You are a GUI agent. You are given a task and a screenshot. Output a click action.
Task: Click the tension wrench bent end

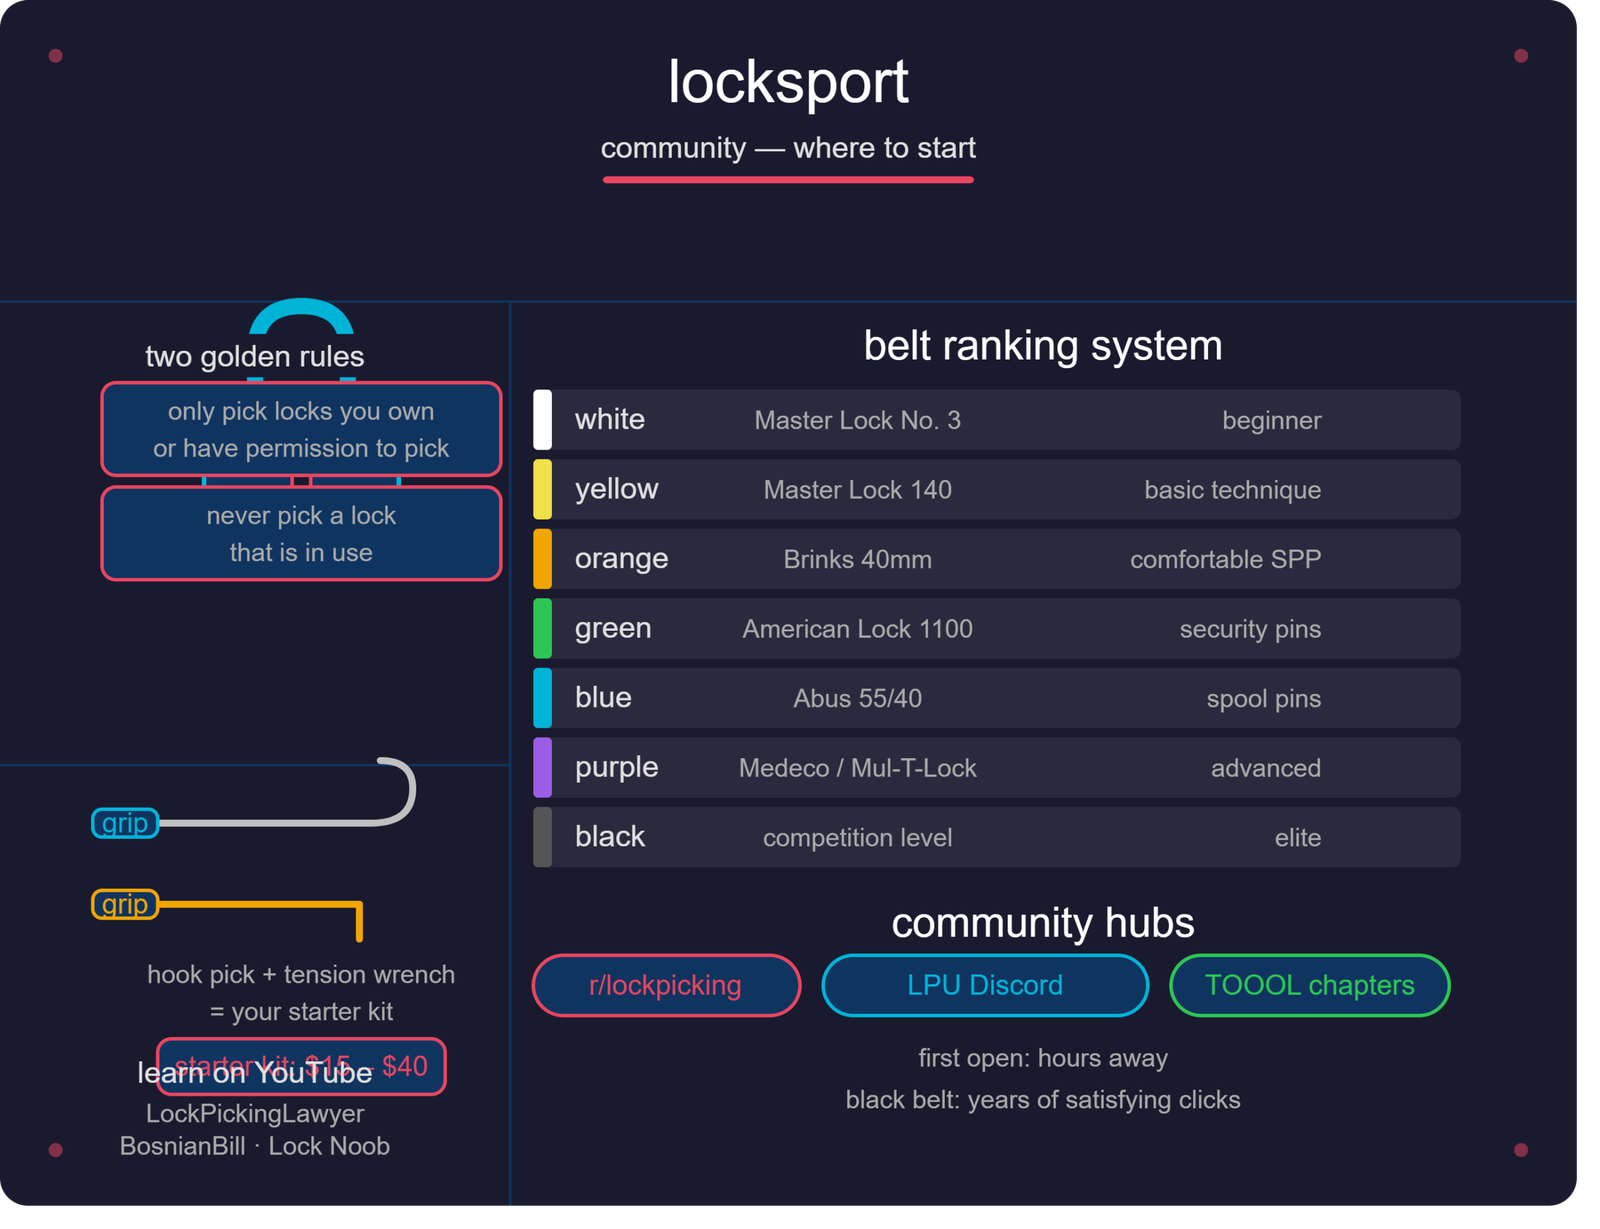coord(359,921)
